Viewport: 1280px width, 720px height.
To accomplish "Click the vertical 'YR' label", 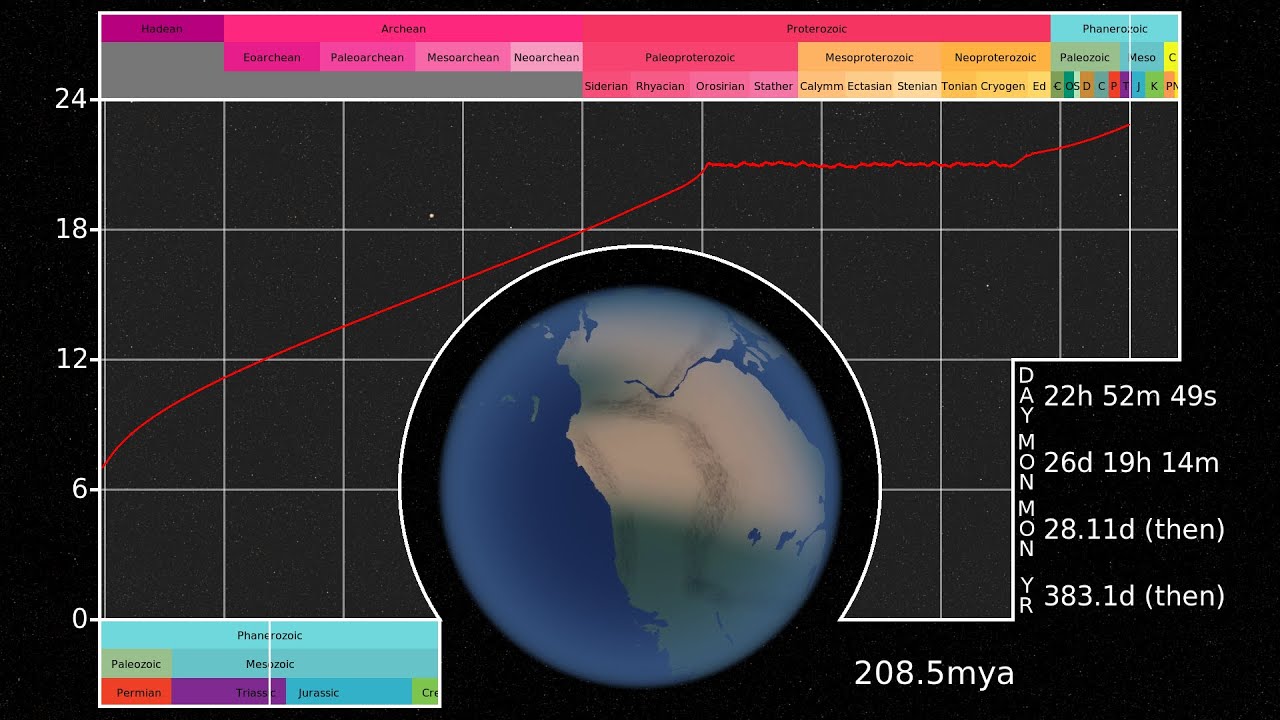I will pos(1026,595).
